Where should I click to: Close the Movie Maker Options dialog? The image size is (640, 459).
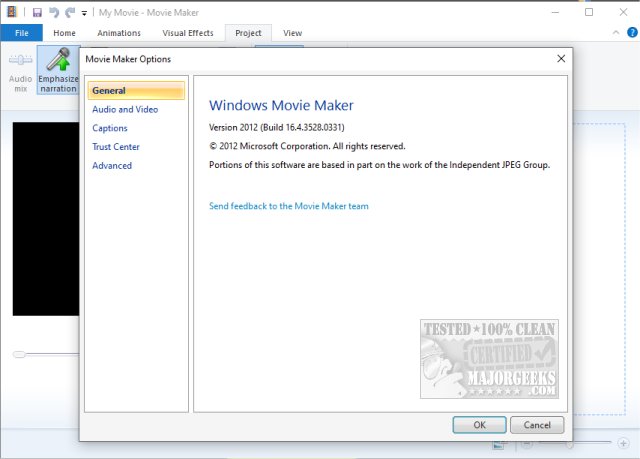point(561,59)
